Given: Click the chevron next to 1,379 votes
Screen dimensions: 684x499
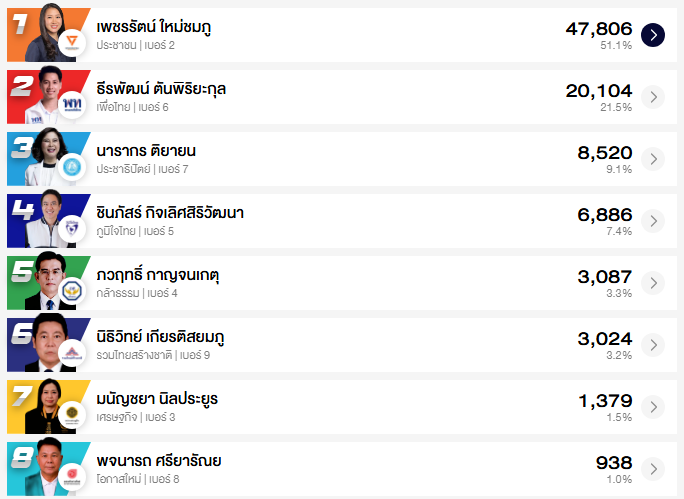Looking at the screenshot, I should (652, 407).
